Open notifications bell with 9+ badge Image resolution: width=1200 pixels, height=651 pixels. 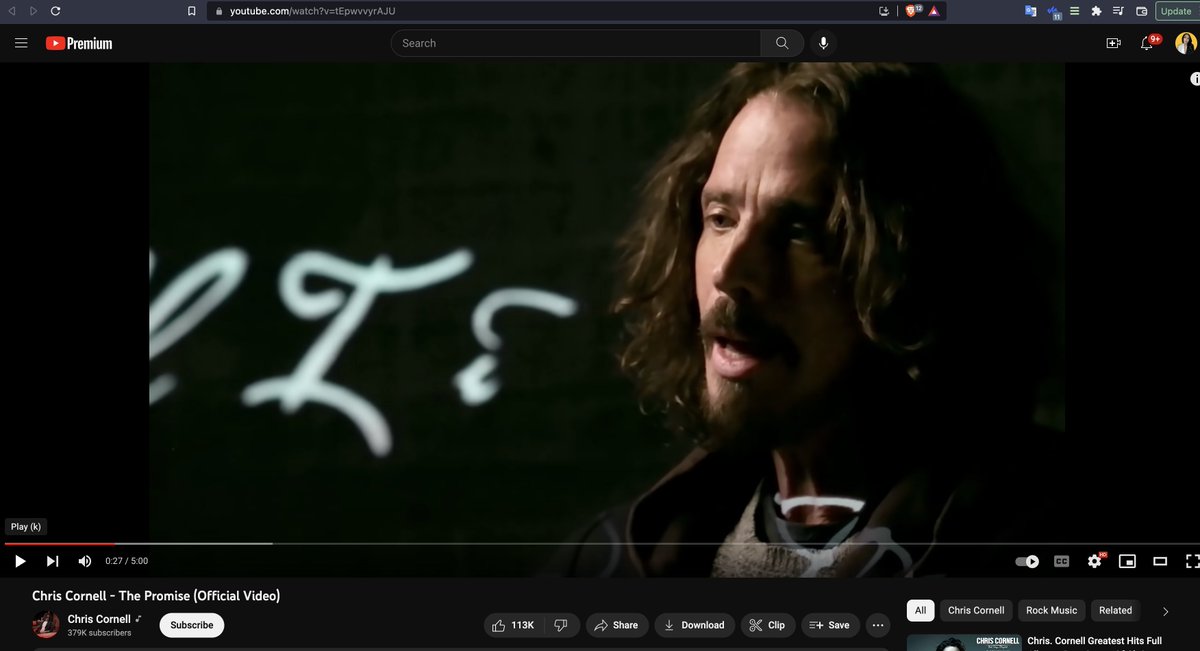click(1148, 43)
